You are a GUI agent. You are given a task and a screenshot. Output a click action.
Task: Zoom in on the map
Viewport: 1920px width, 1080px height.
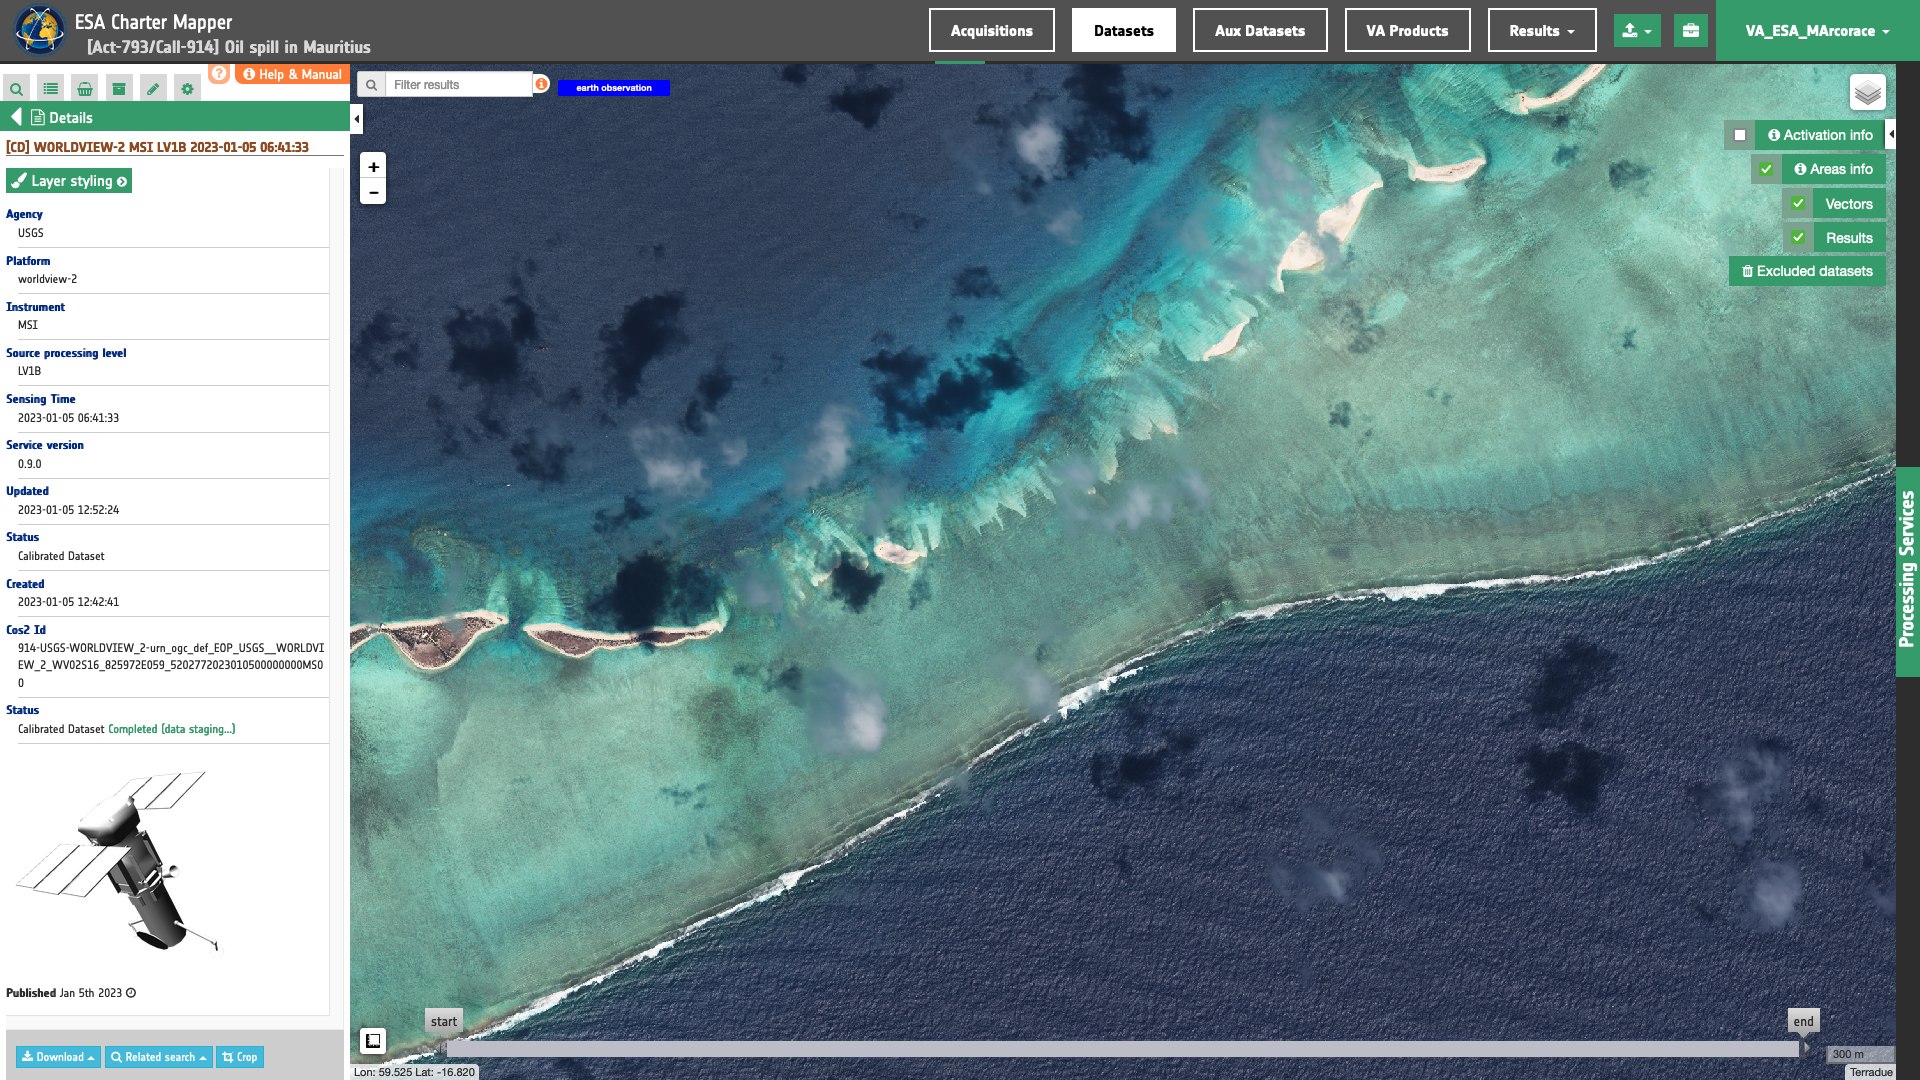pyautogui.click(x=373, y=166)
